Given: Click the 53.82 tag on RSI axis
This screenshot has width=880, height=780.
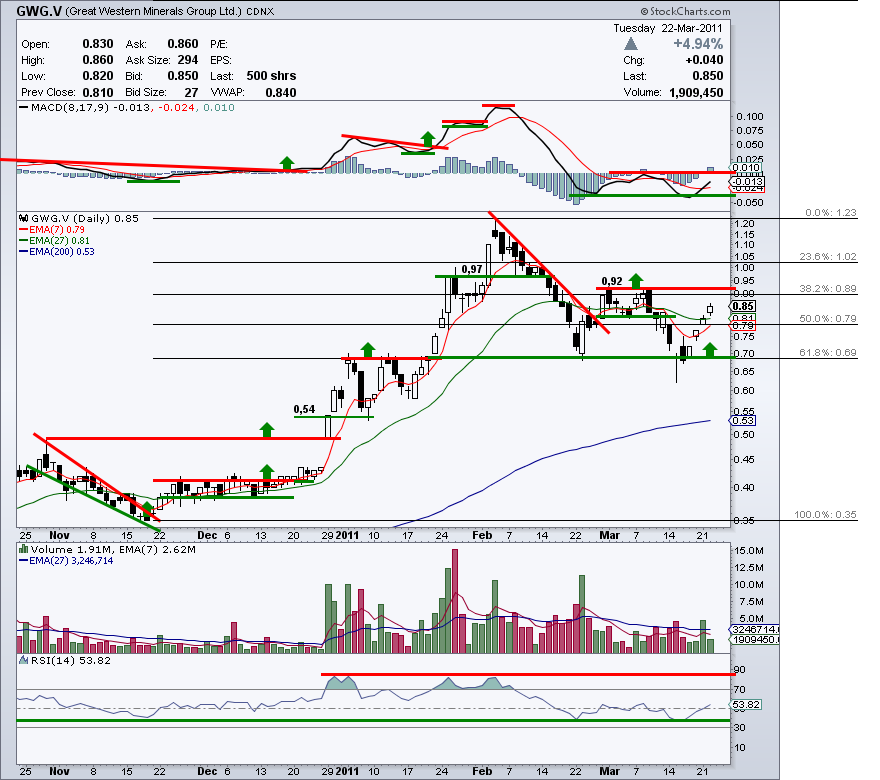Looking at the screenshot, I should pos(746,705).
